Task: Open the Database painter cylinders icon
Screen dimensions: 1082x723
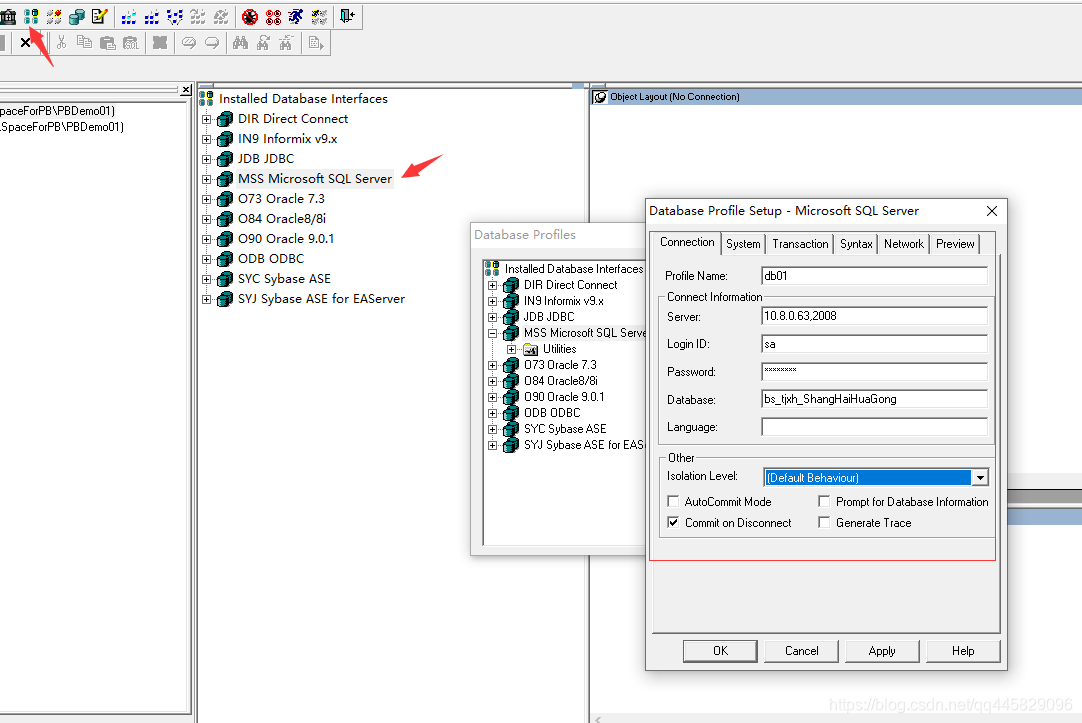Action: [77, 17]
